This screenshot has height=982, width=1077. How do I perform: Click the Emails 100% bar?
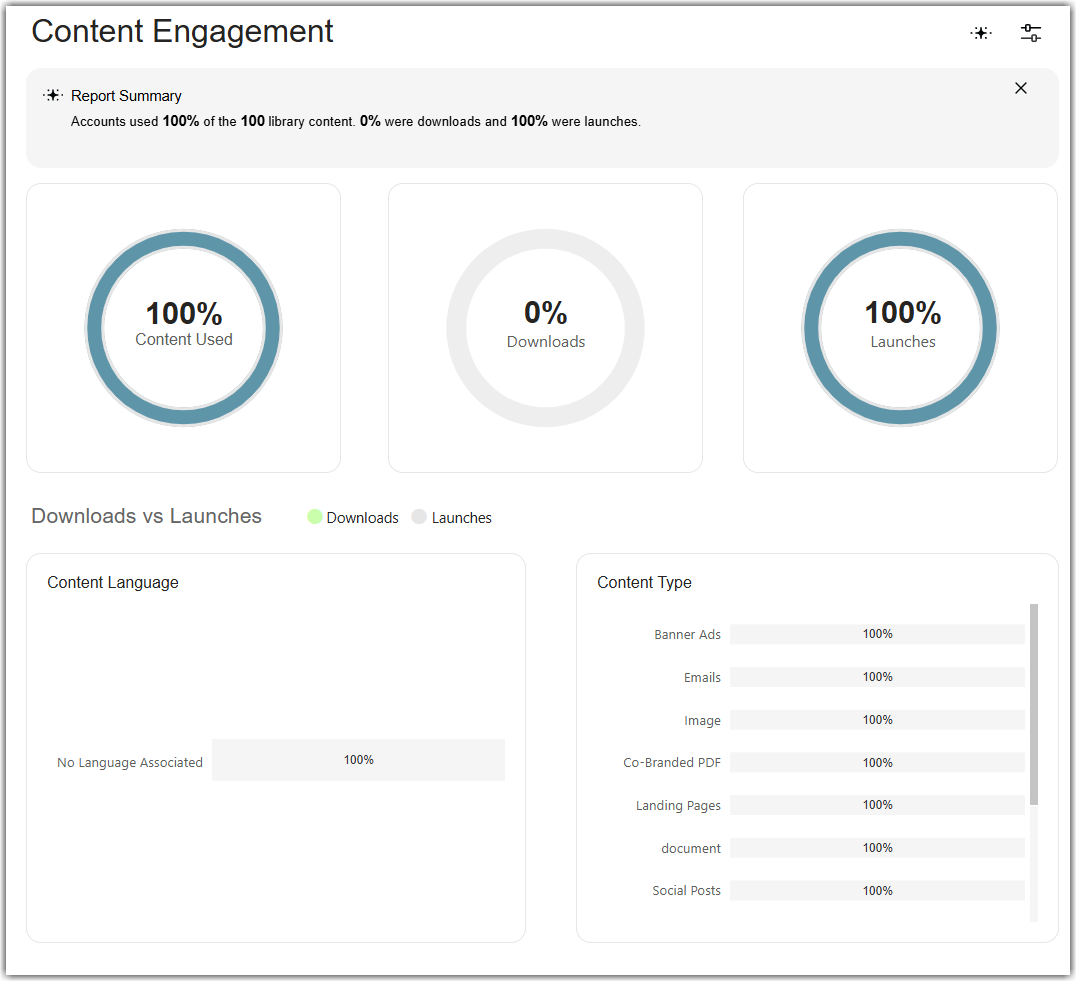point(877,677)
